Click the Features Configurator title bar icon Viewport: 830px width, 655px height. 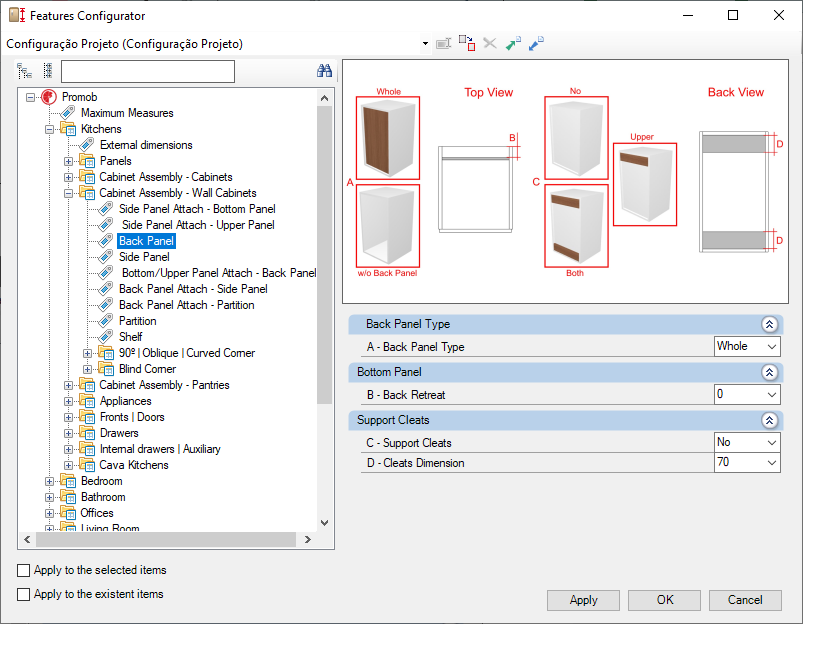(17, 15)
